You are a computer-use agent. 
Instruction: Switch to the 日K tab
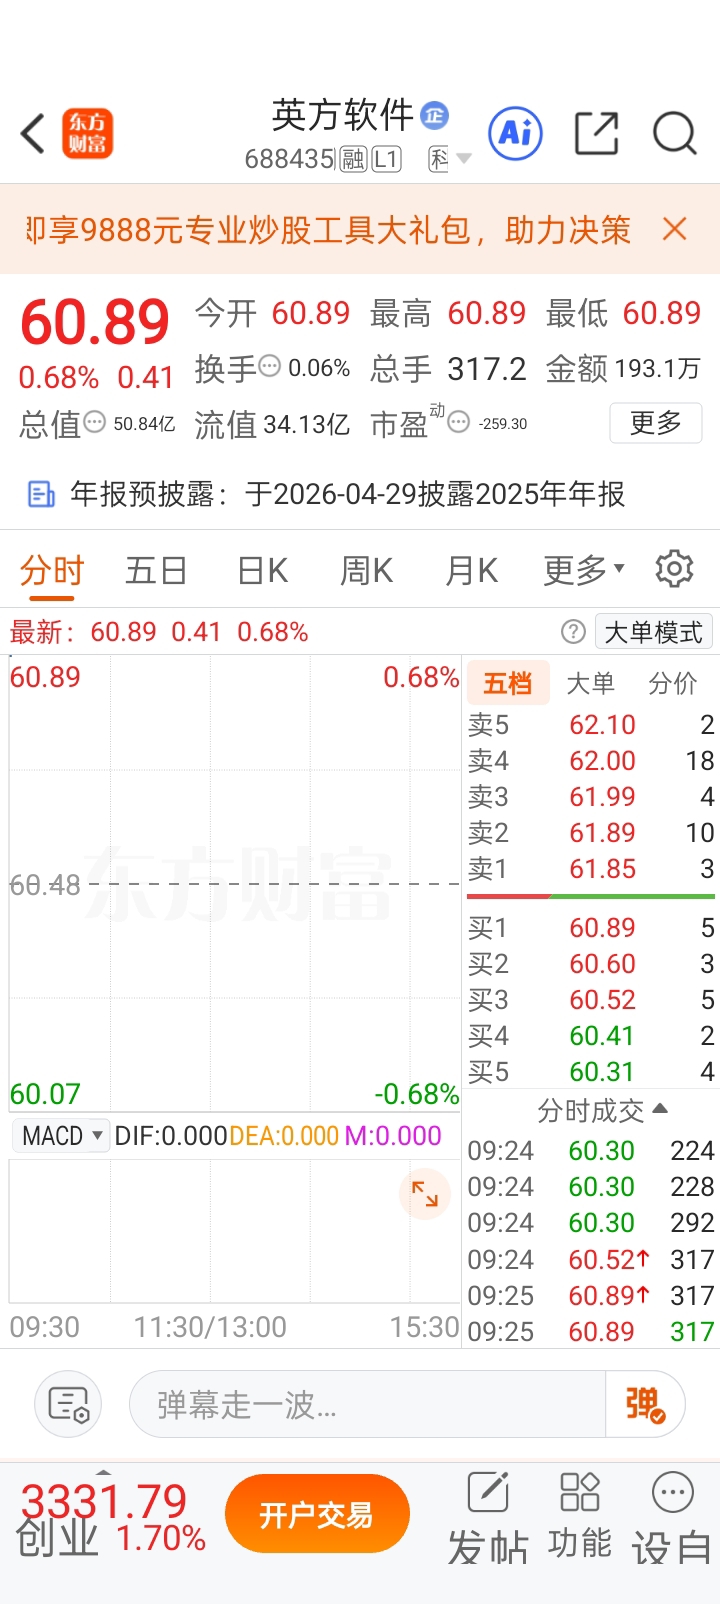pos(262,571)
